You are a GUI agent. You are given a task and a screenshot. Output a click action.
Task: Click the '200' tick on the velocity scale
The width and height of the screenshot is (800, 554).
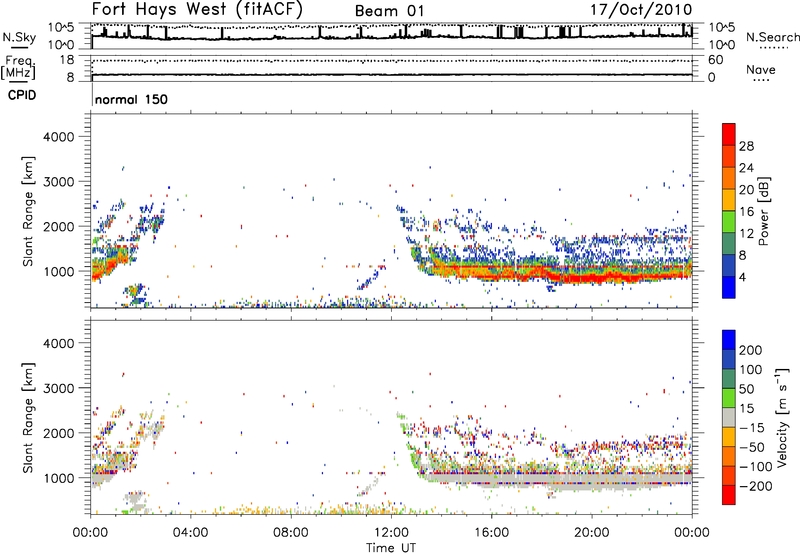(x=751, y=350)
